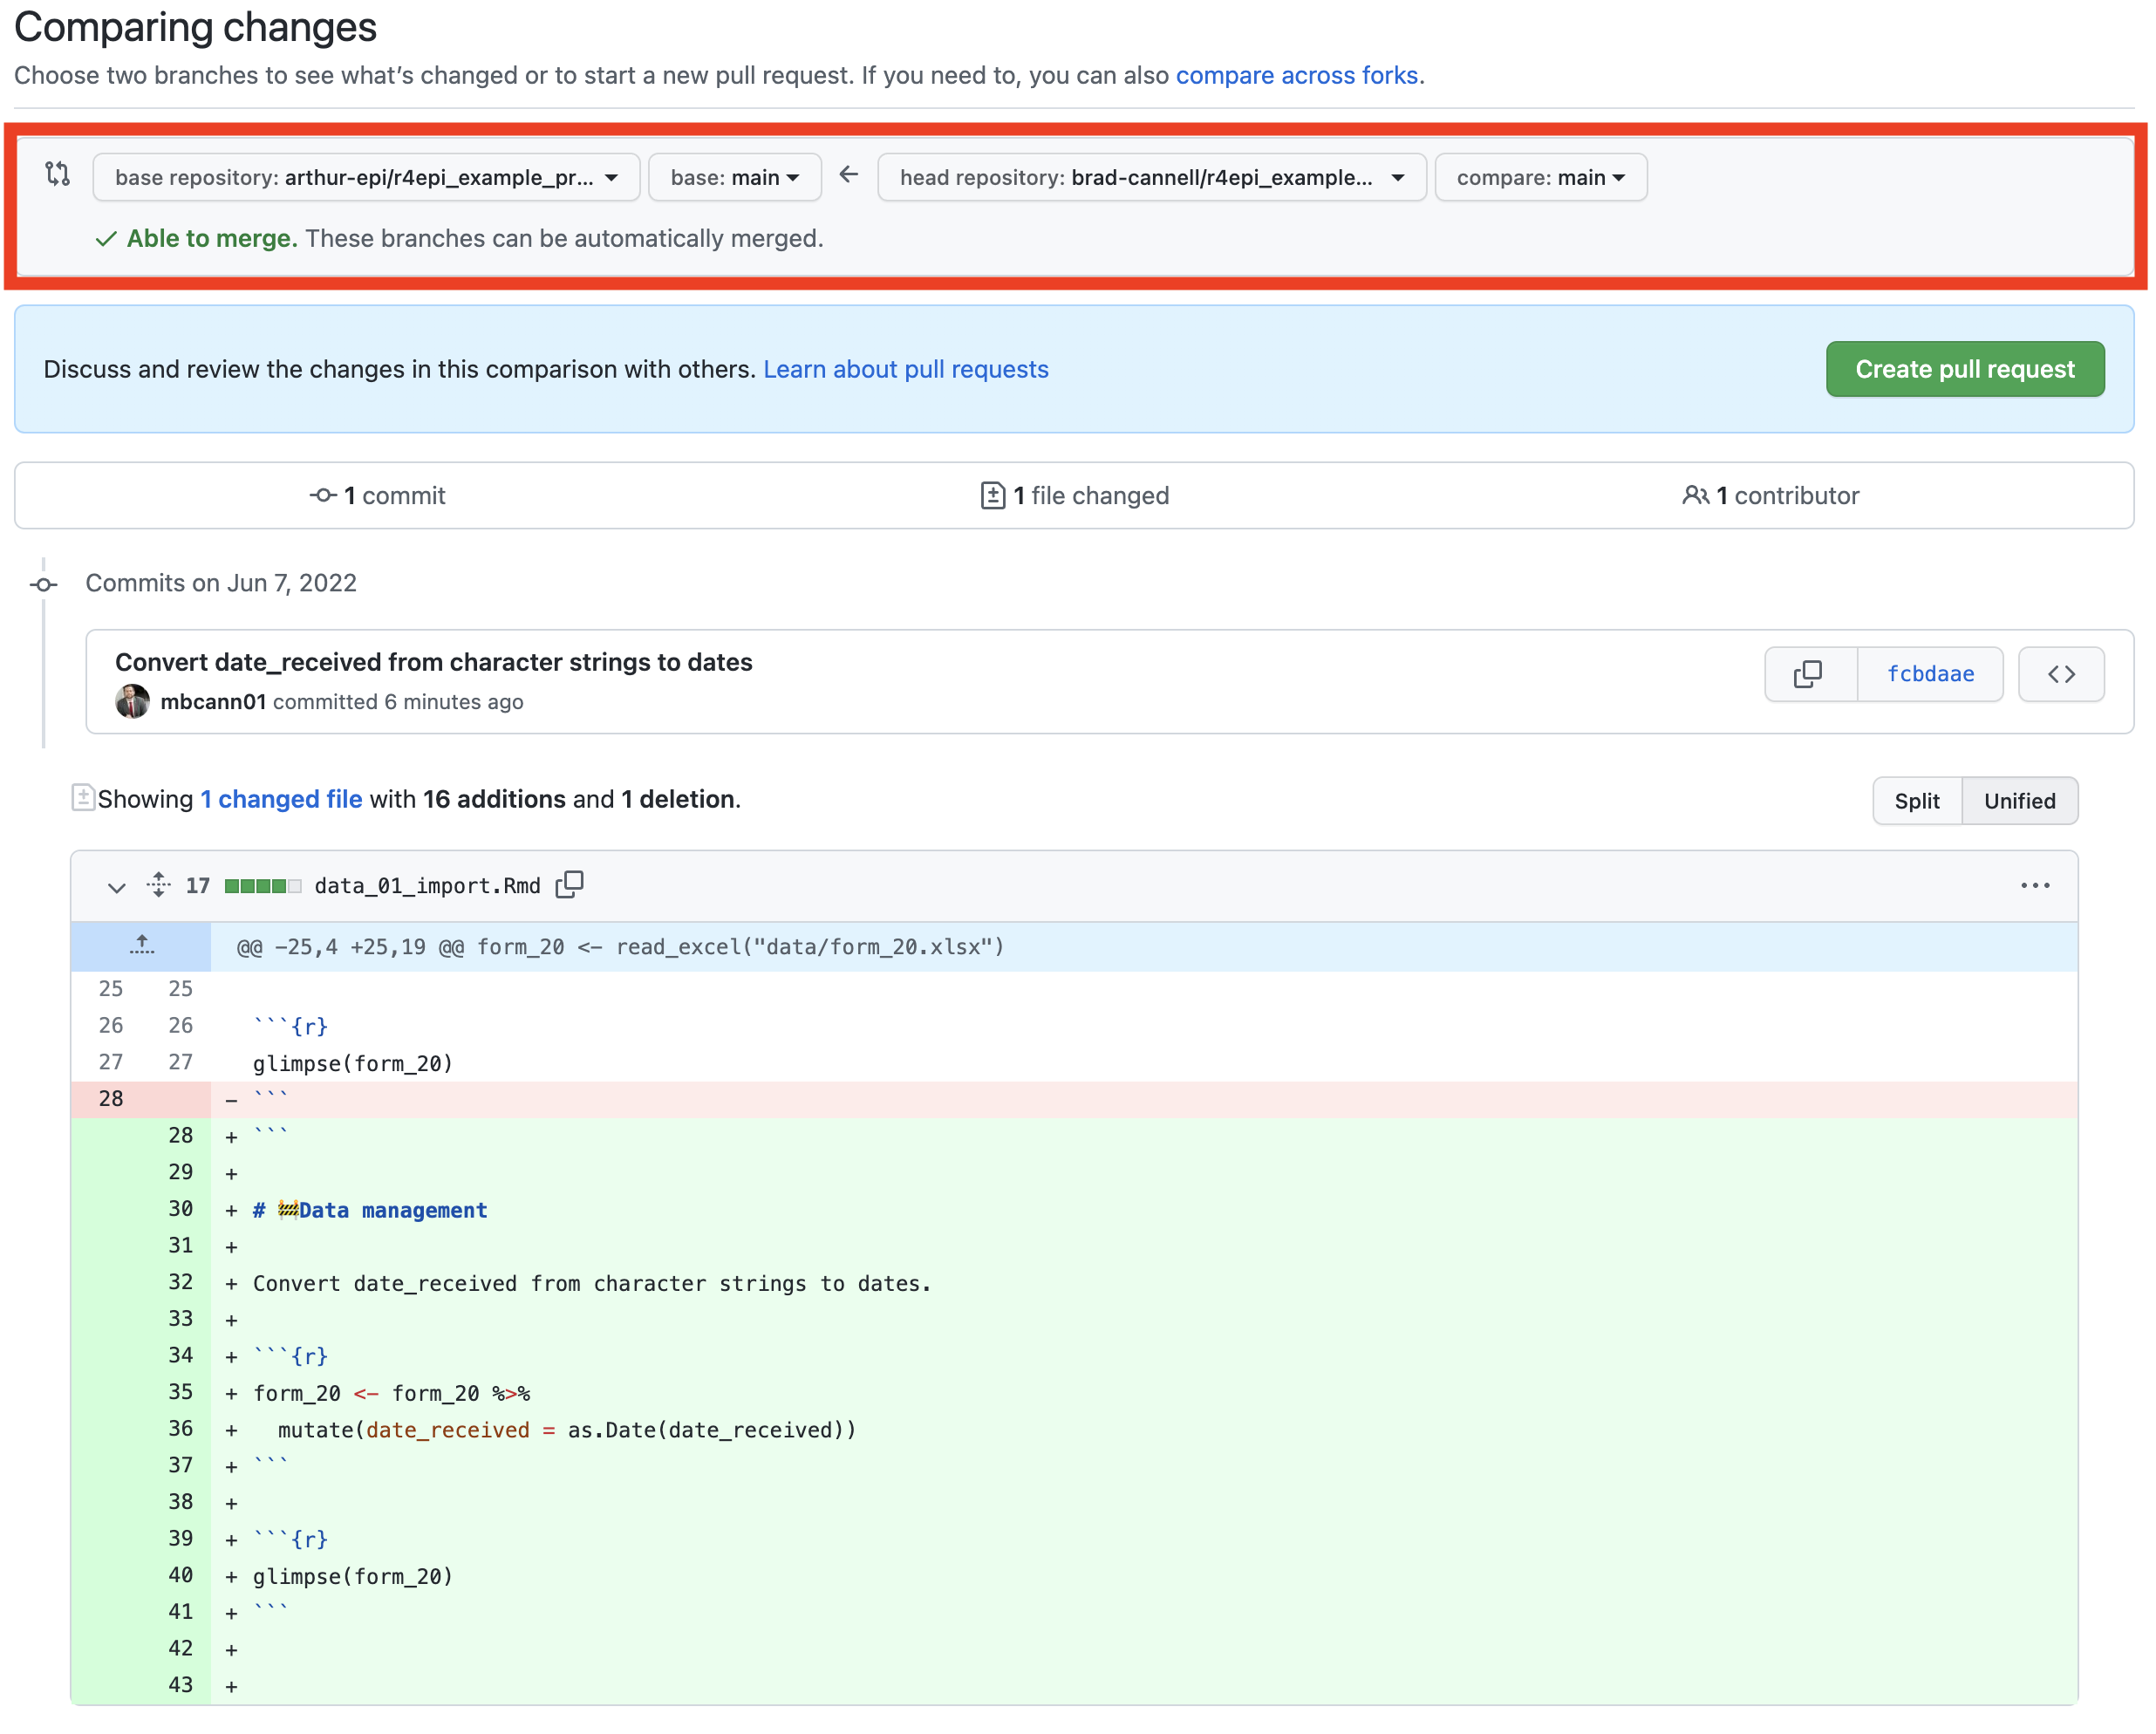This screenshot has height=1734, width=2156.
Task: Click added line number 30
Action: [x=181, y=1208]
